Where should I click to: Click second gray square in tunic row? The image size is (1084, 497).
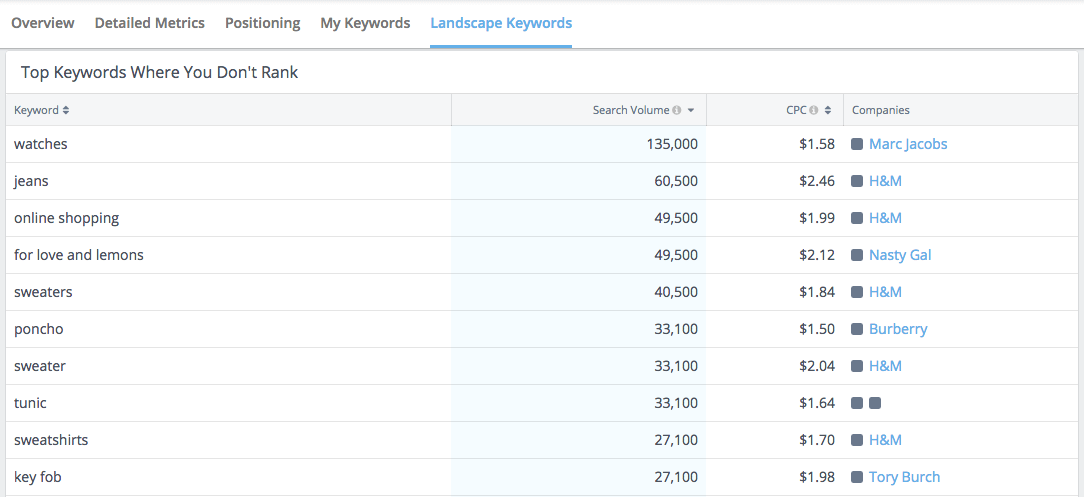(x=875, y=403)
